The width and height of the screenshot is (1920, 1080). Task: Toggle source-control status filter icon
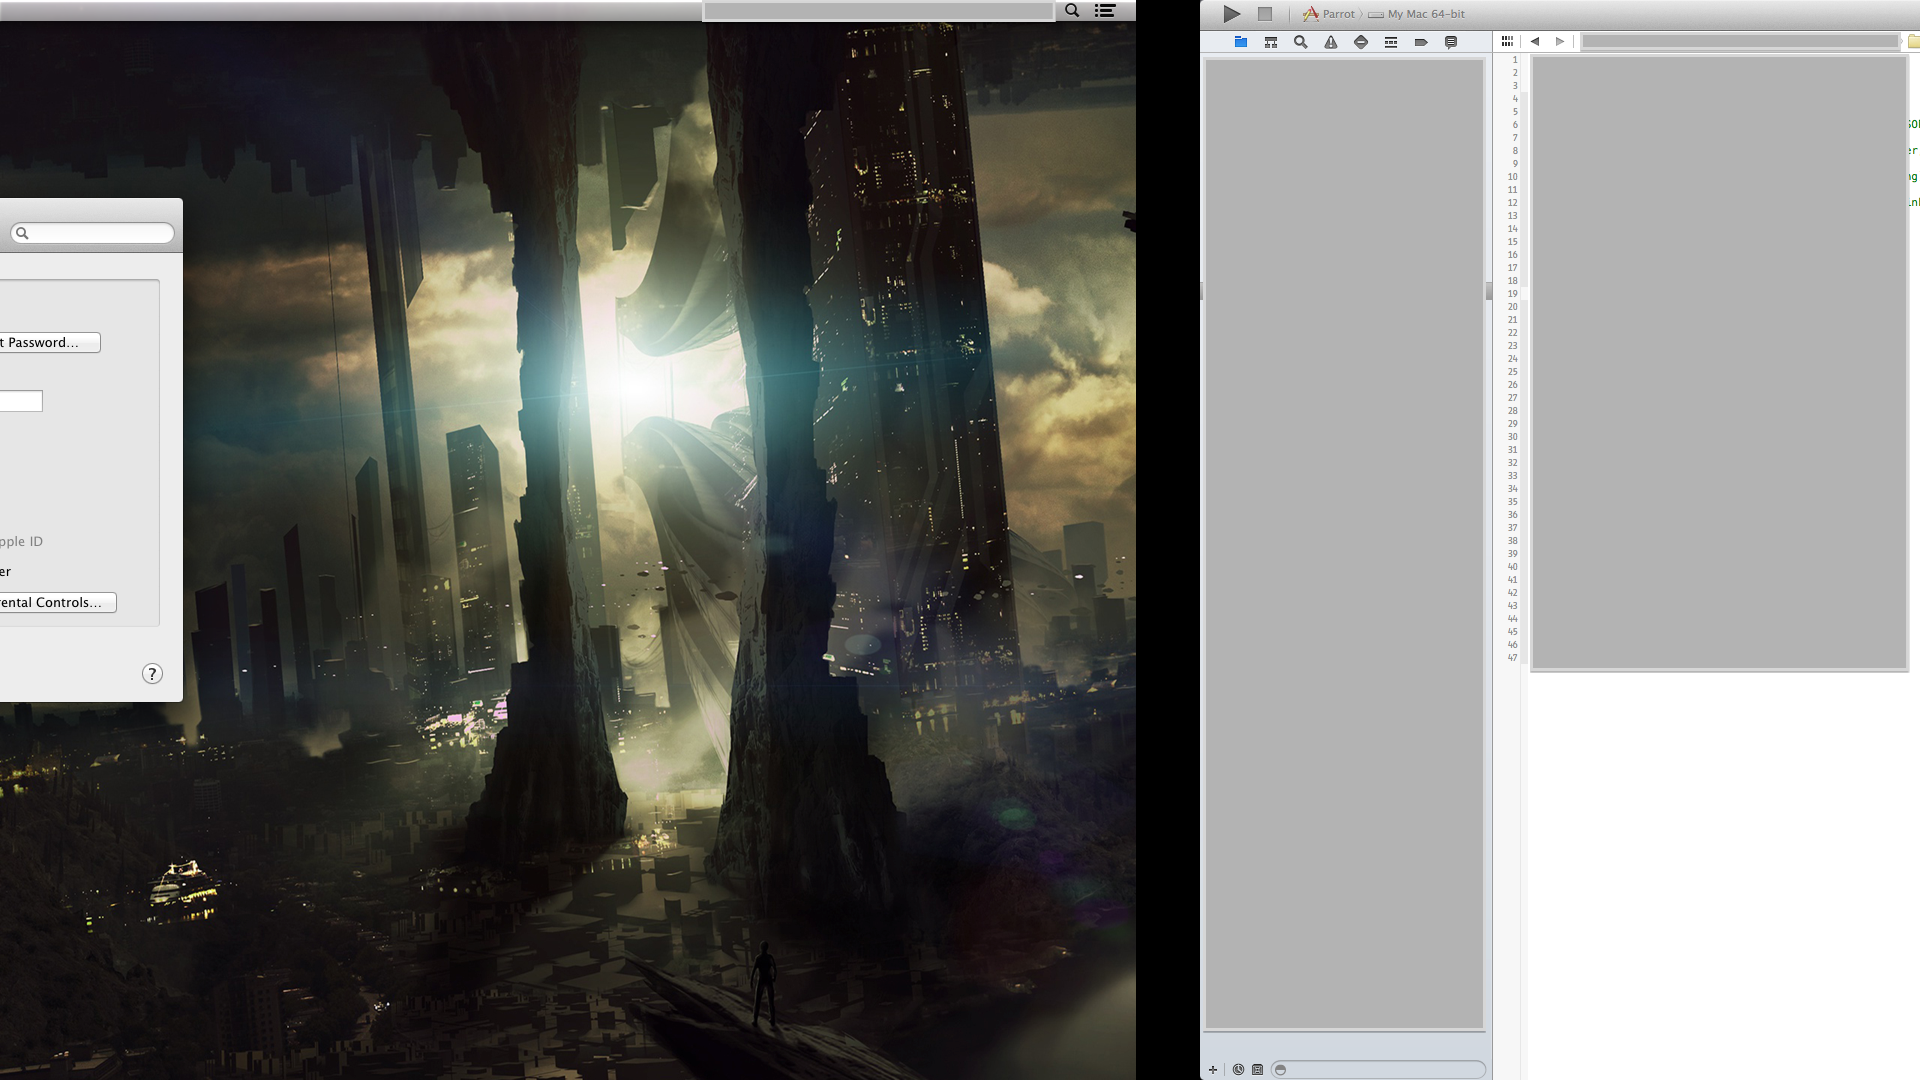point(1258,1069)
